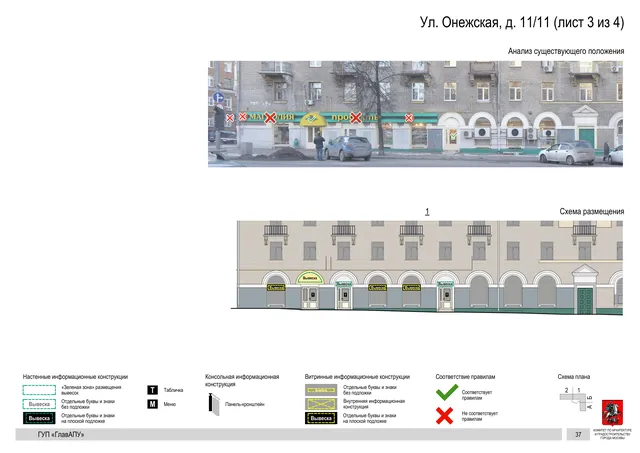Screen dimensions: 640x453
Task: Click the number «1» above the facade scheme
Action: point(427,212)
